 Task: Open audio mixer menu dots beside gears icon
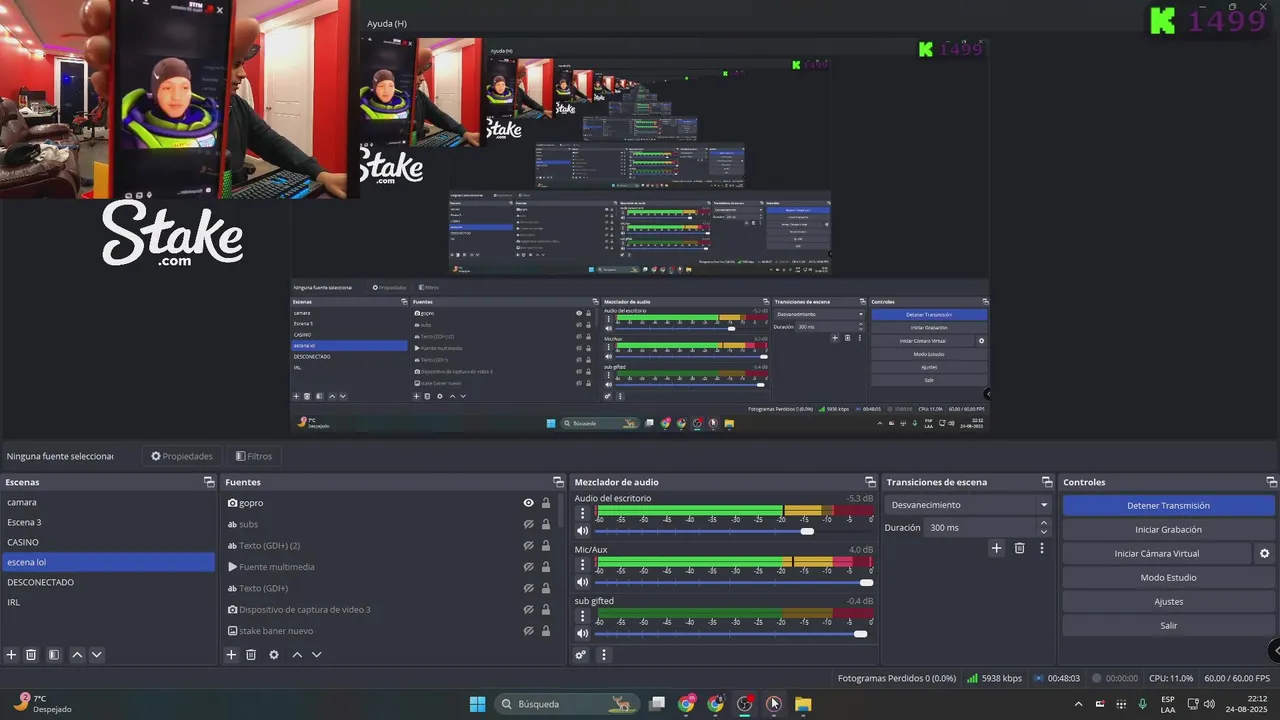pyautogui.click(x=603, y=655)
